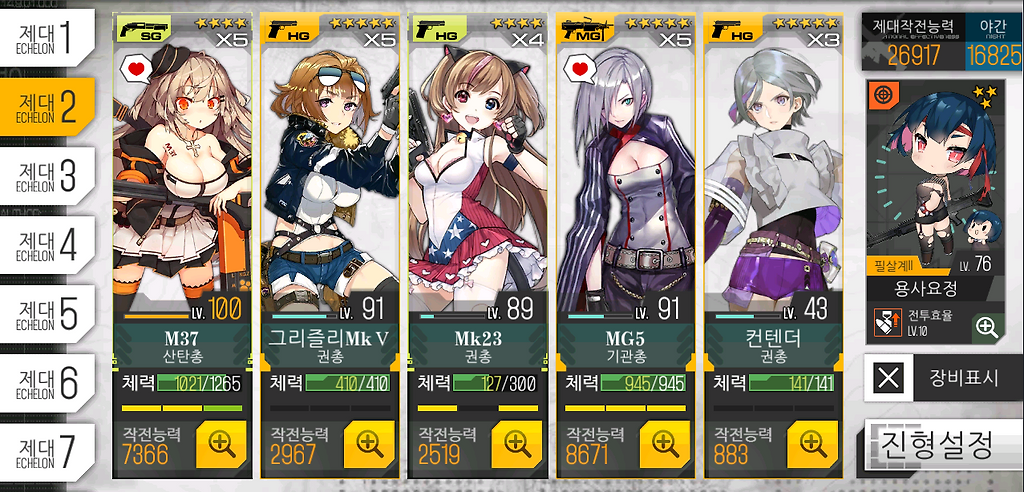View Contender details with magnifier icon
1024x492 pixels.
[x=812, y=444]
